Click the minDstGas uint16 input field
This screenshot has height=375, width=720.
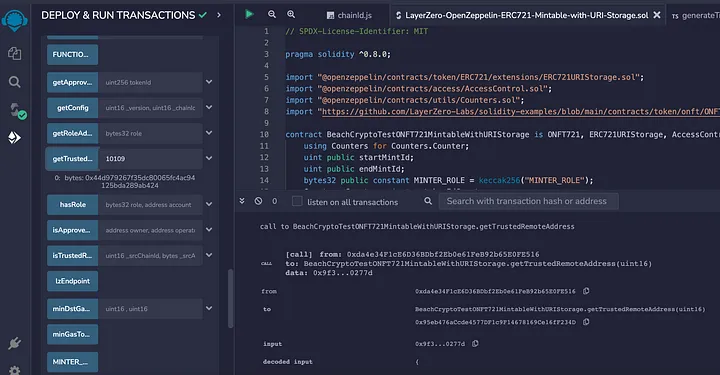(x=150, y=309)
